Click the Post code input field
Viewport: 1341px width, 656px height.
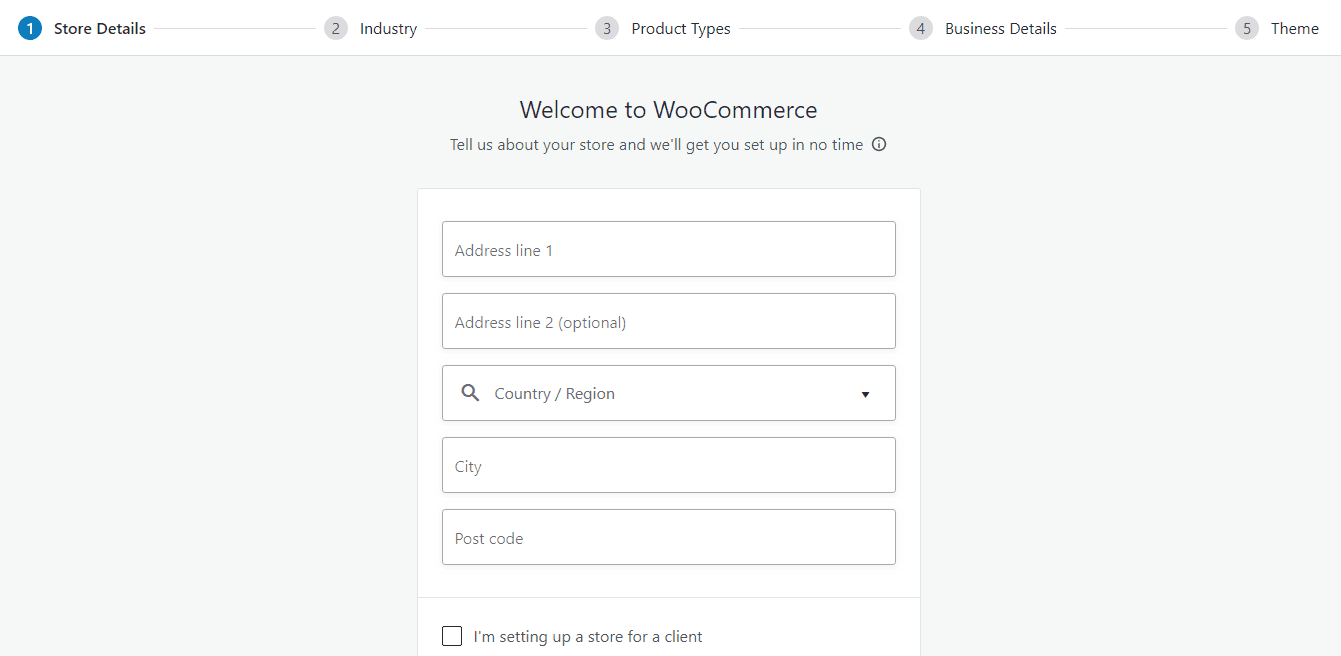[x=668, y=537]
